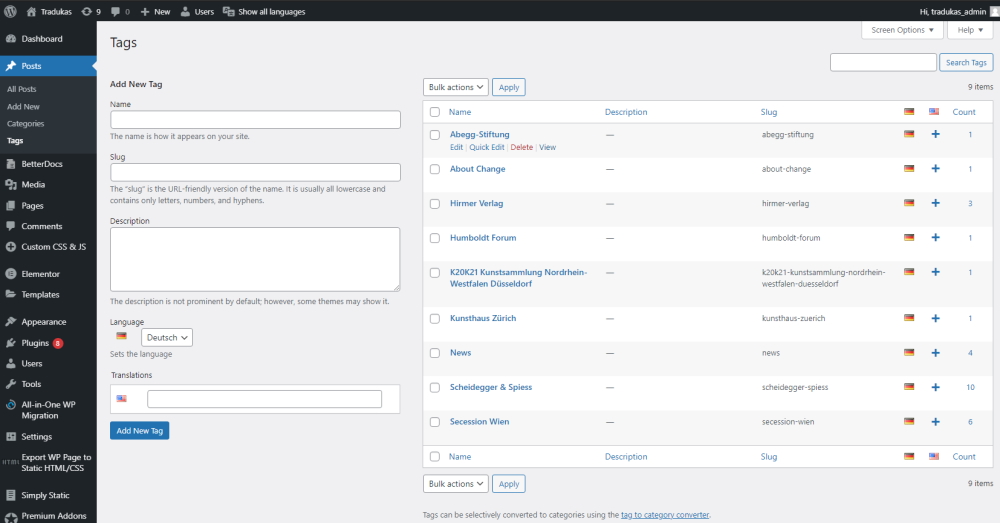Open the Hi, tradukas_admin account menu
This screenshot has height=523, width=1000.
pyautogui.click(x=959, y=11)
